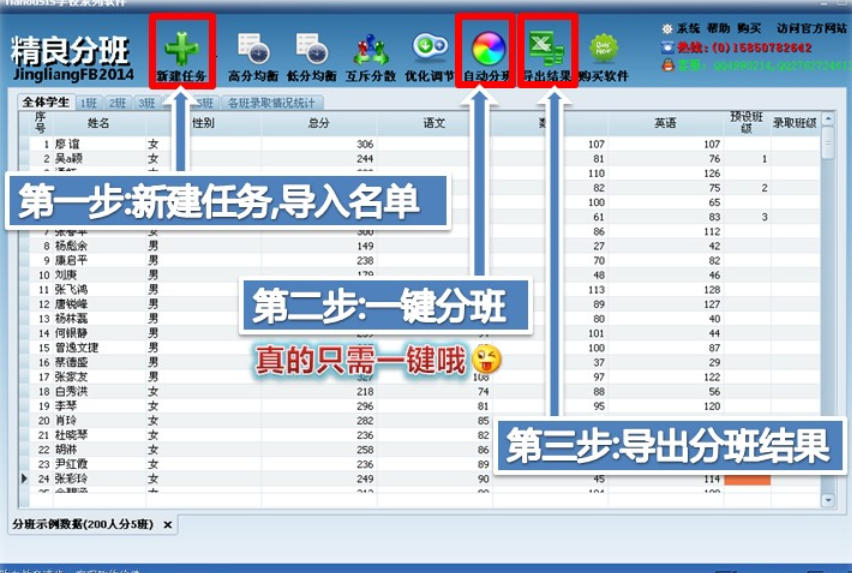The image size is (852, 573).
Task: Select student 刘庚 in row 10
Action: [x=66, y=275]
